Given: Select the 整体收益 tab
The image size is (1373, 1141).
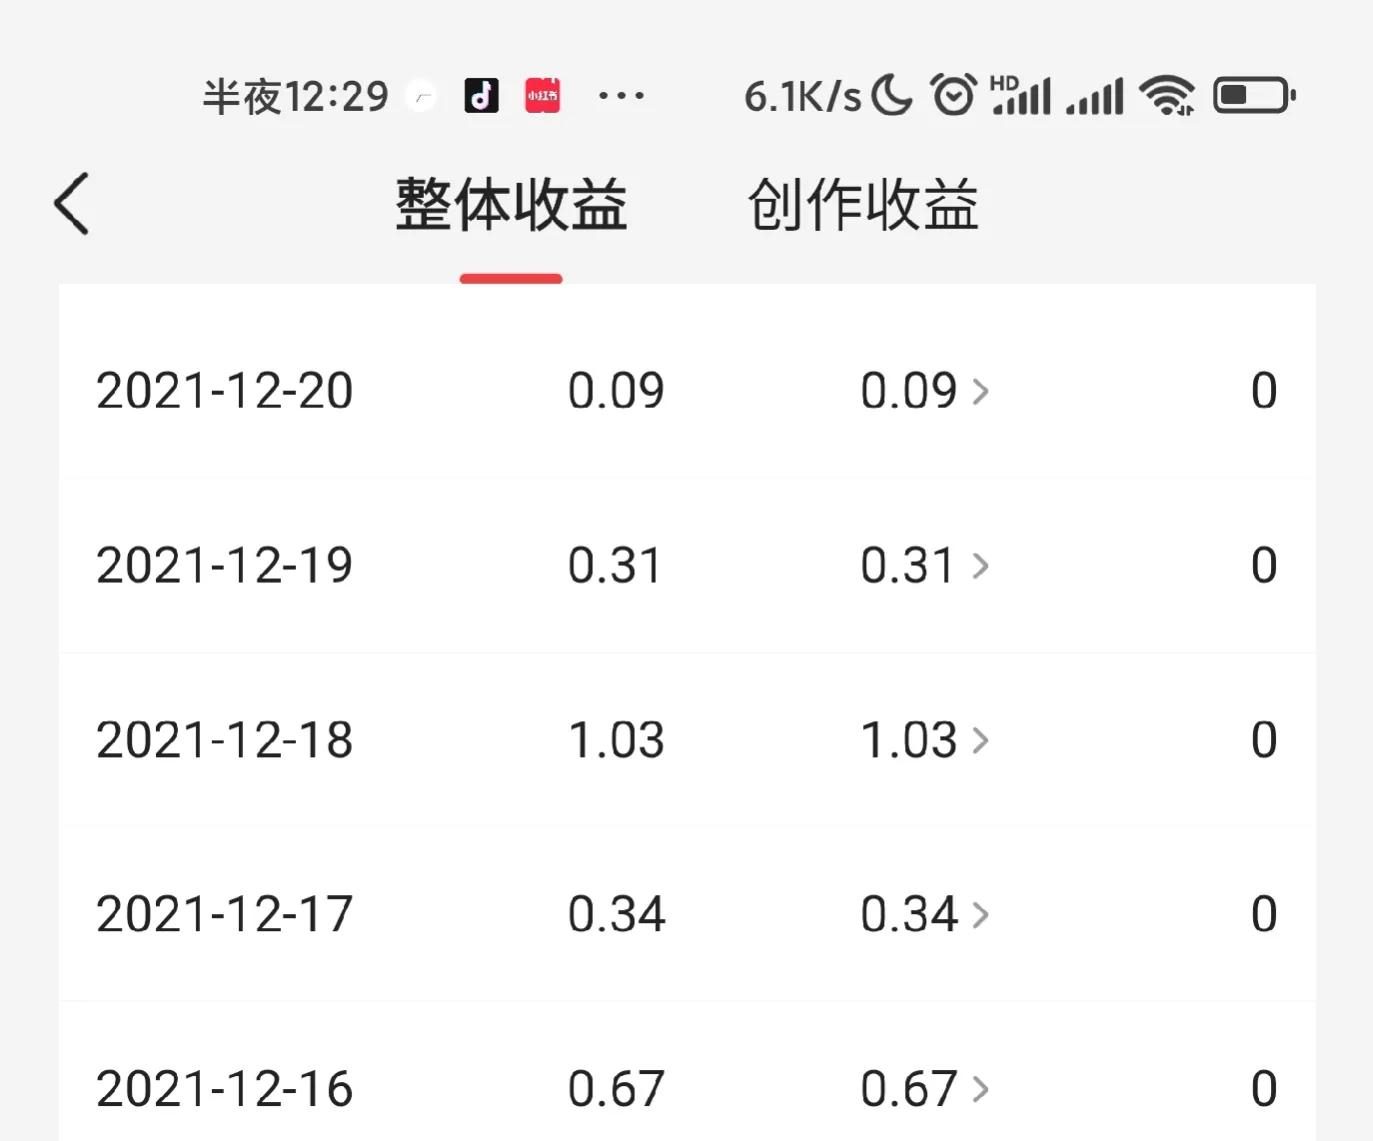Looking at the screenshot, I should coord(510,203).
